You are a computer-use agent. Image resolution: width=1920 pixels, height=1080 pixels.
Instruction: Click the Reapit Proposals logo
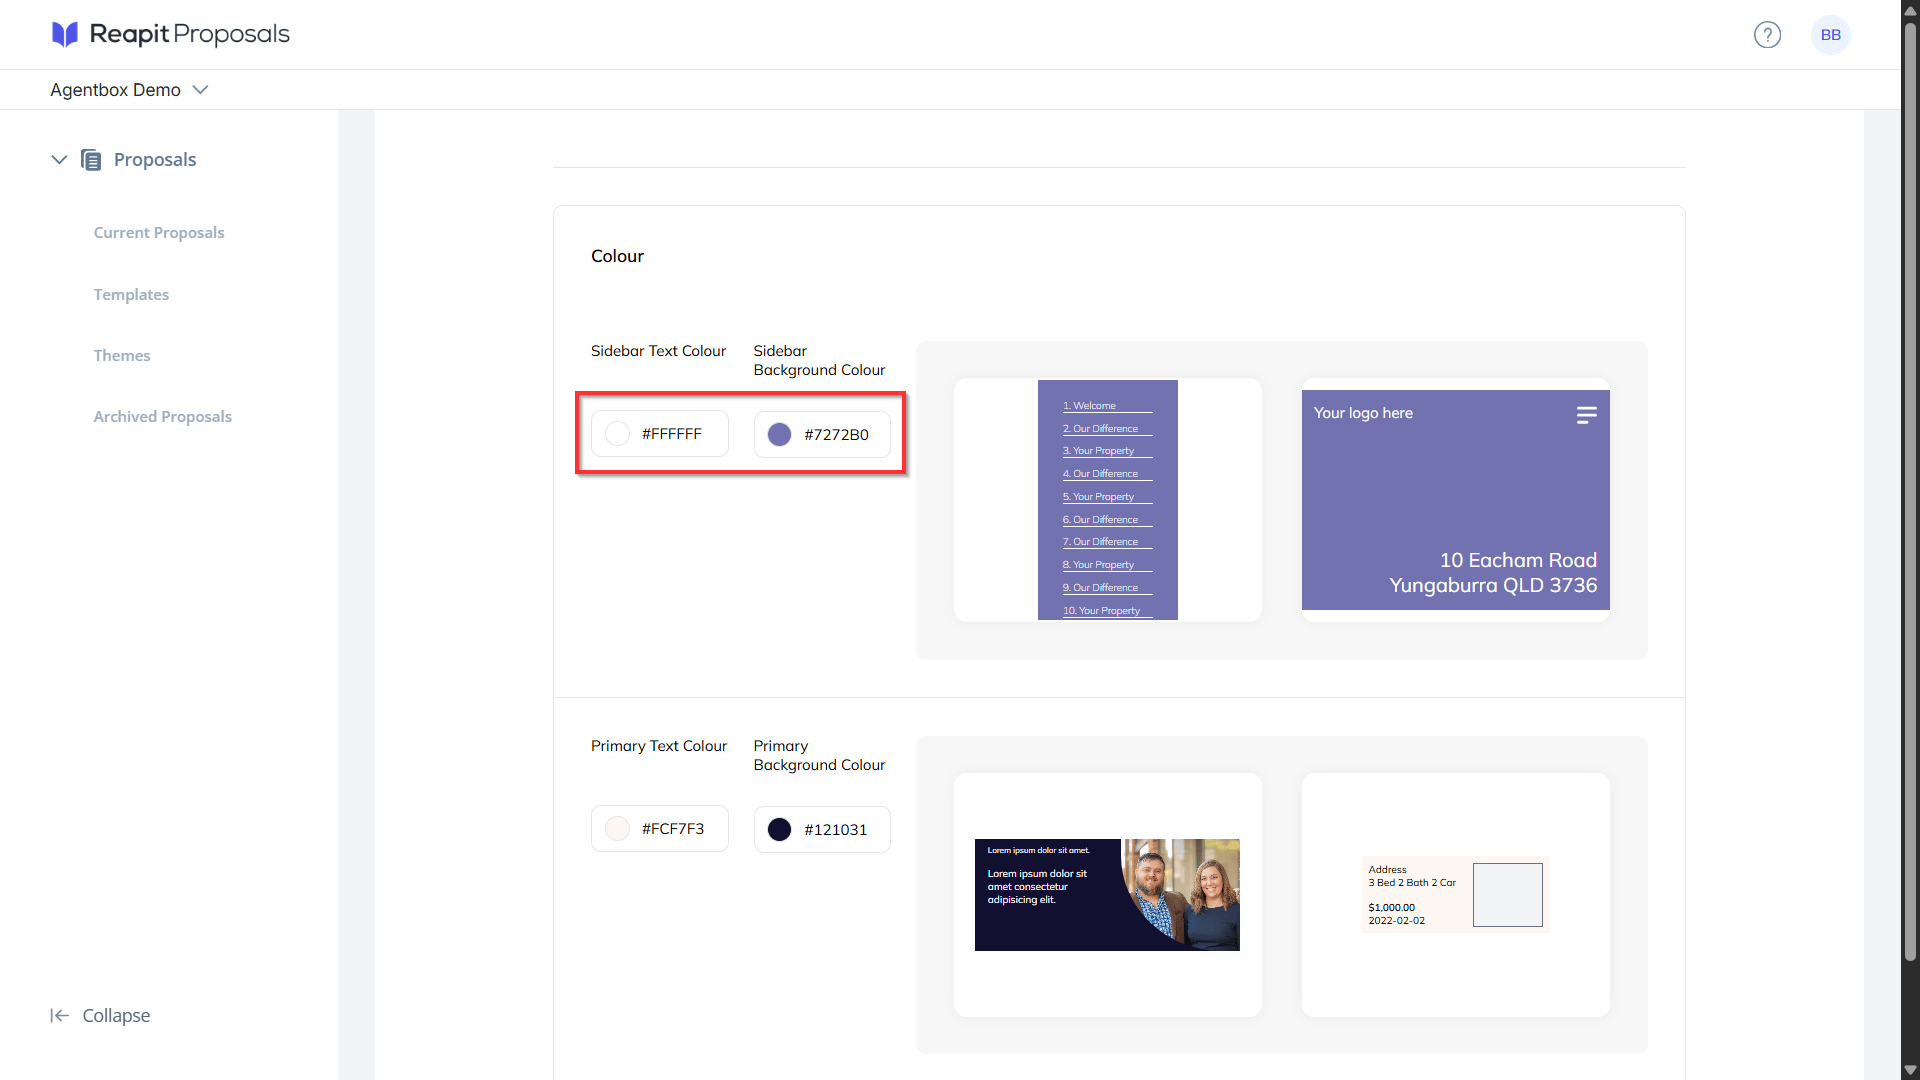171,34
